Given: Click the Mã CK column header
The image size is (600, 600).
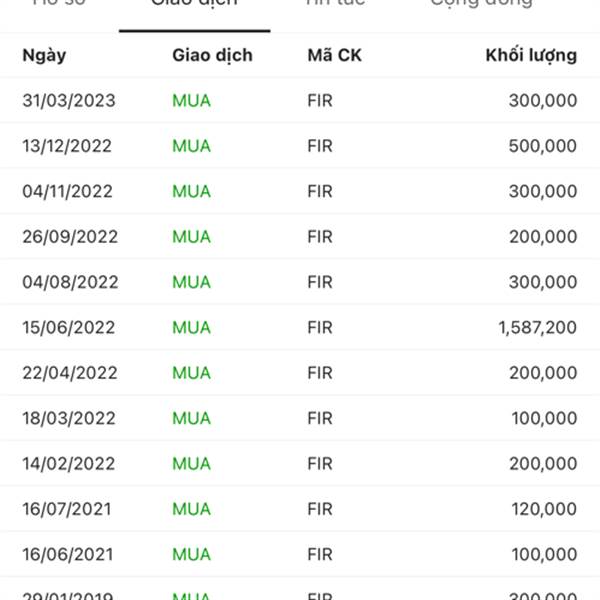Looking at the screenshot, I should [334, 55].
